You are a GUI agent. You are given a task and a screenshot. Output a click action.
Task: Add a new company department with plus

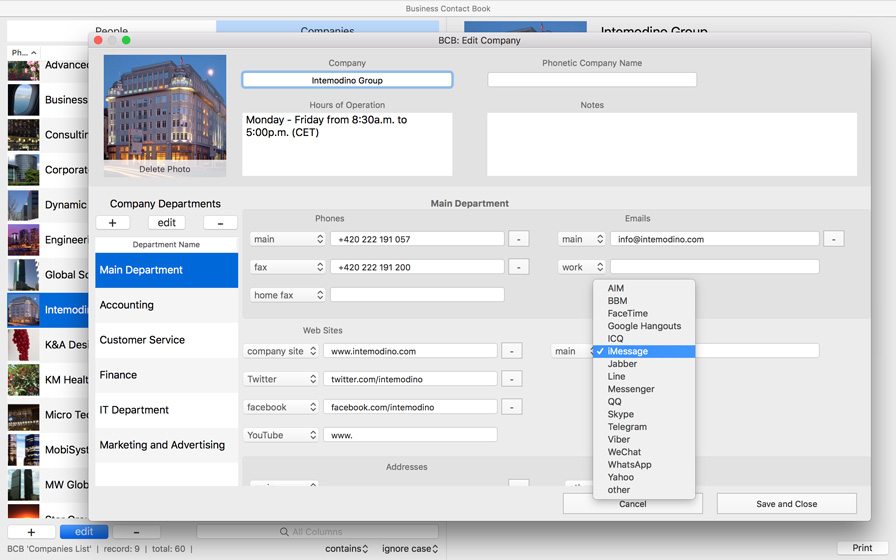(113, 223)
